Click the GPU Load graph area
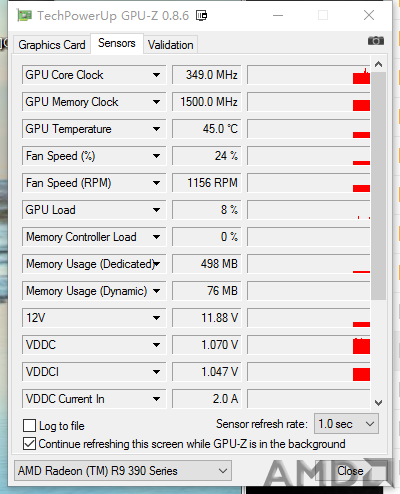The width and height of the screenshot is (400, 494). click(309, 210)
